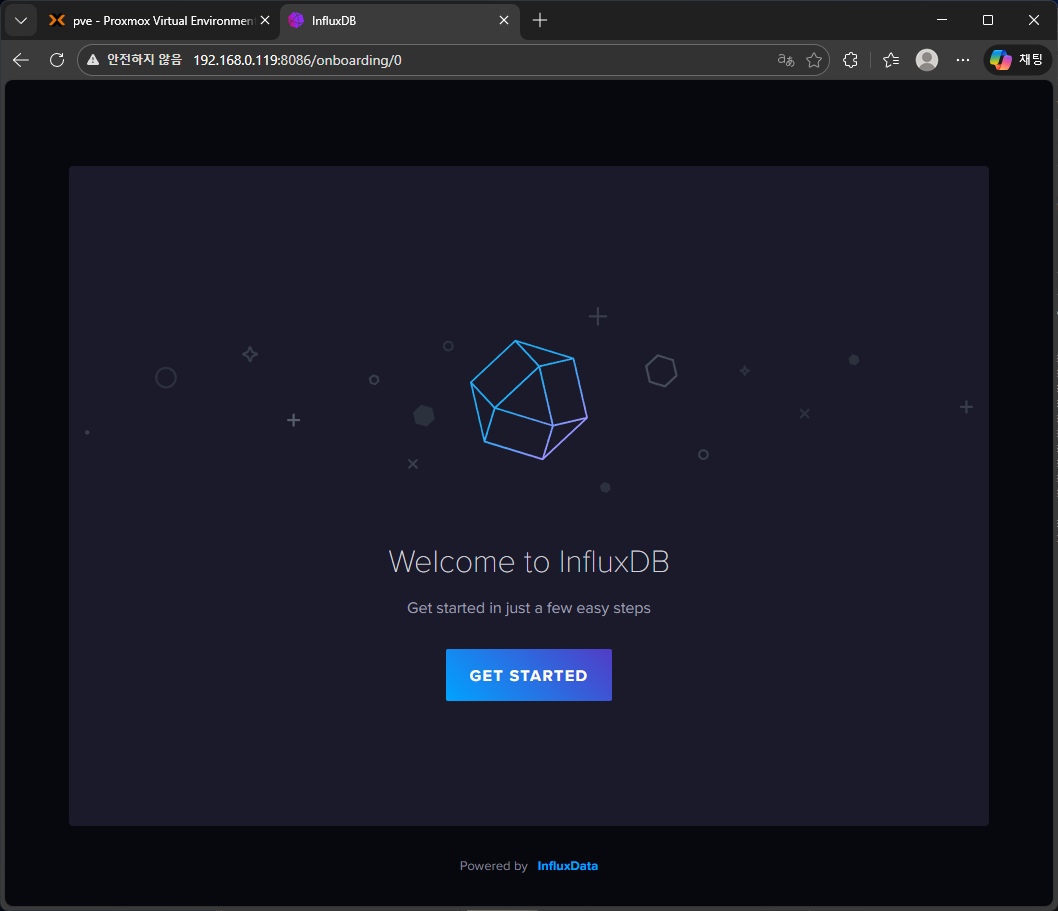1058x911 pixels.
Task: Reload the current page
Action: (x=57, y=60)
